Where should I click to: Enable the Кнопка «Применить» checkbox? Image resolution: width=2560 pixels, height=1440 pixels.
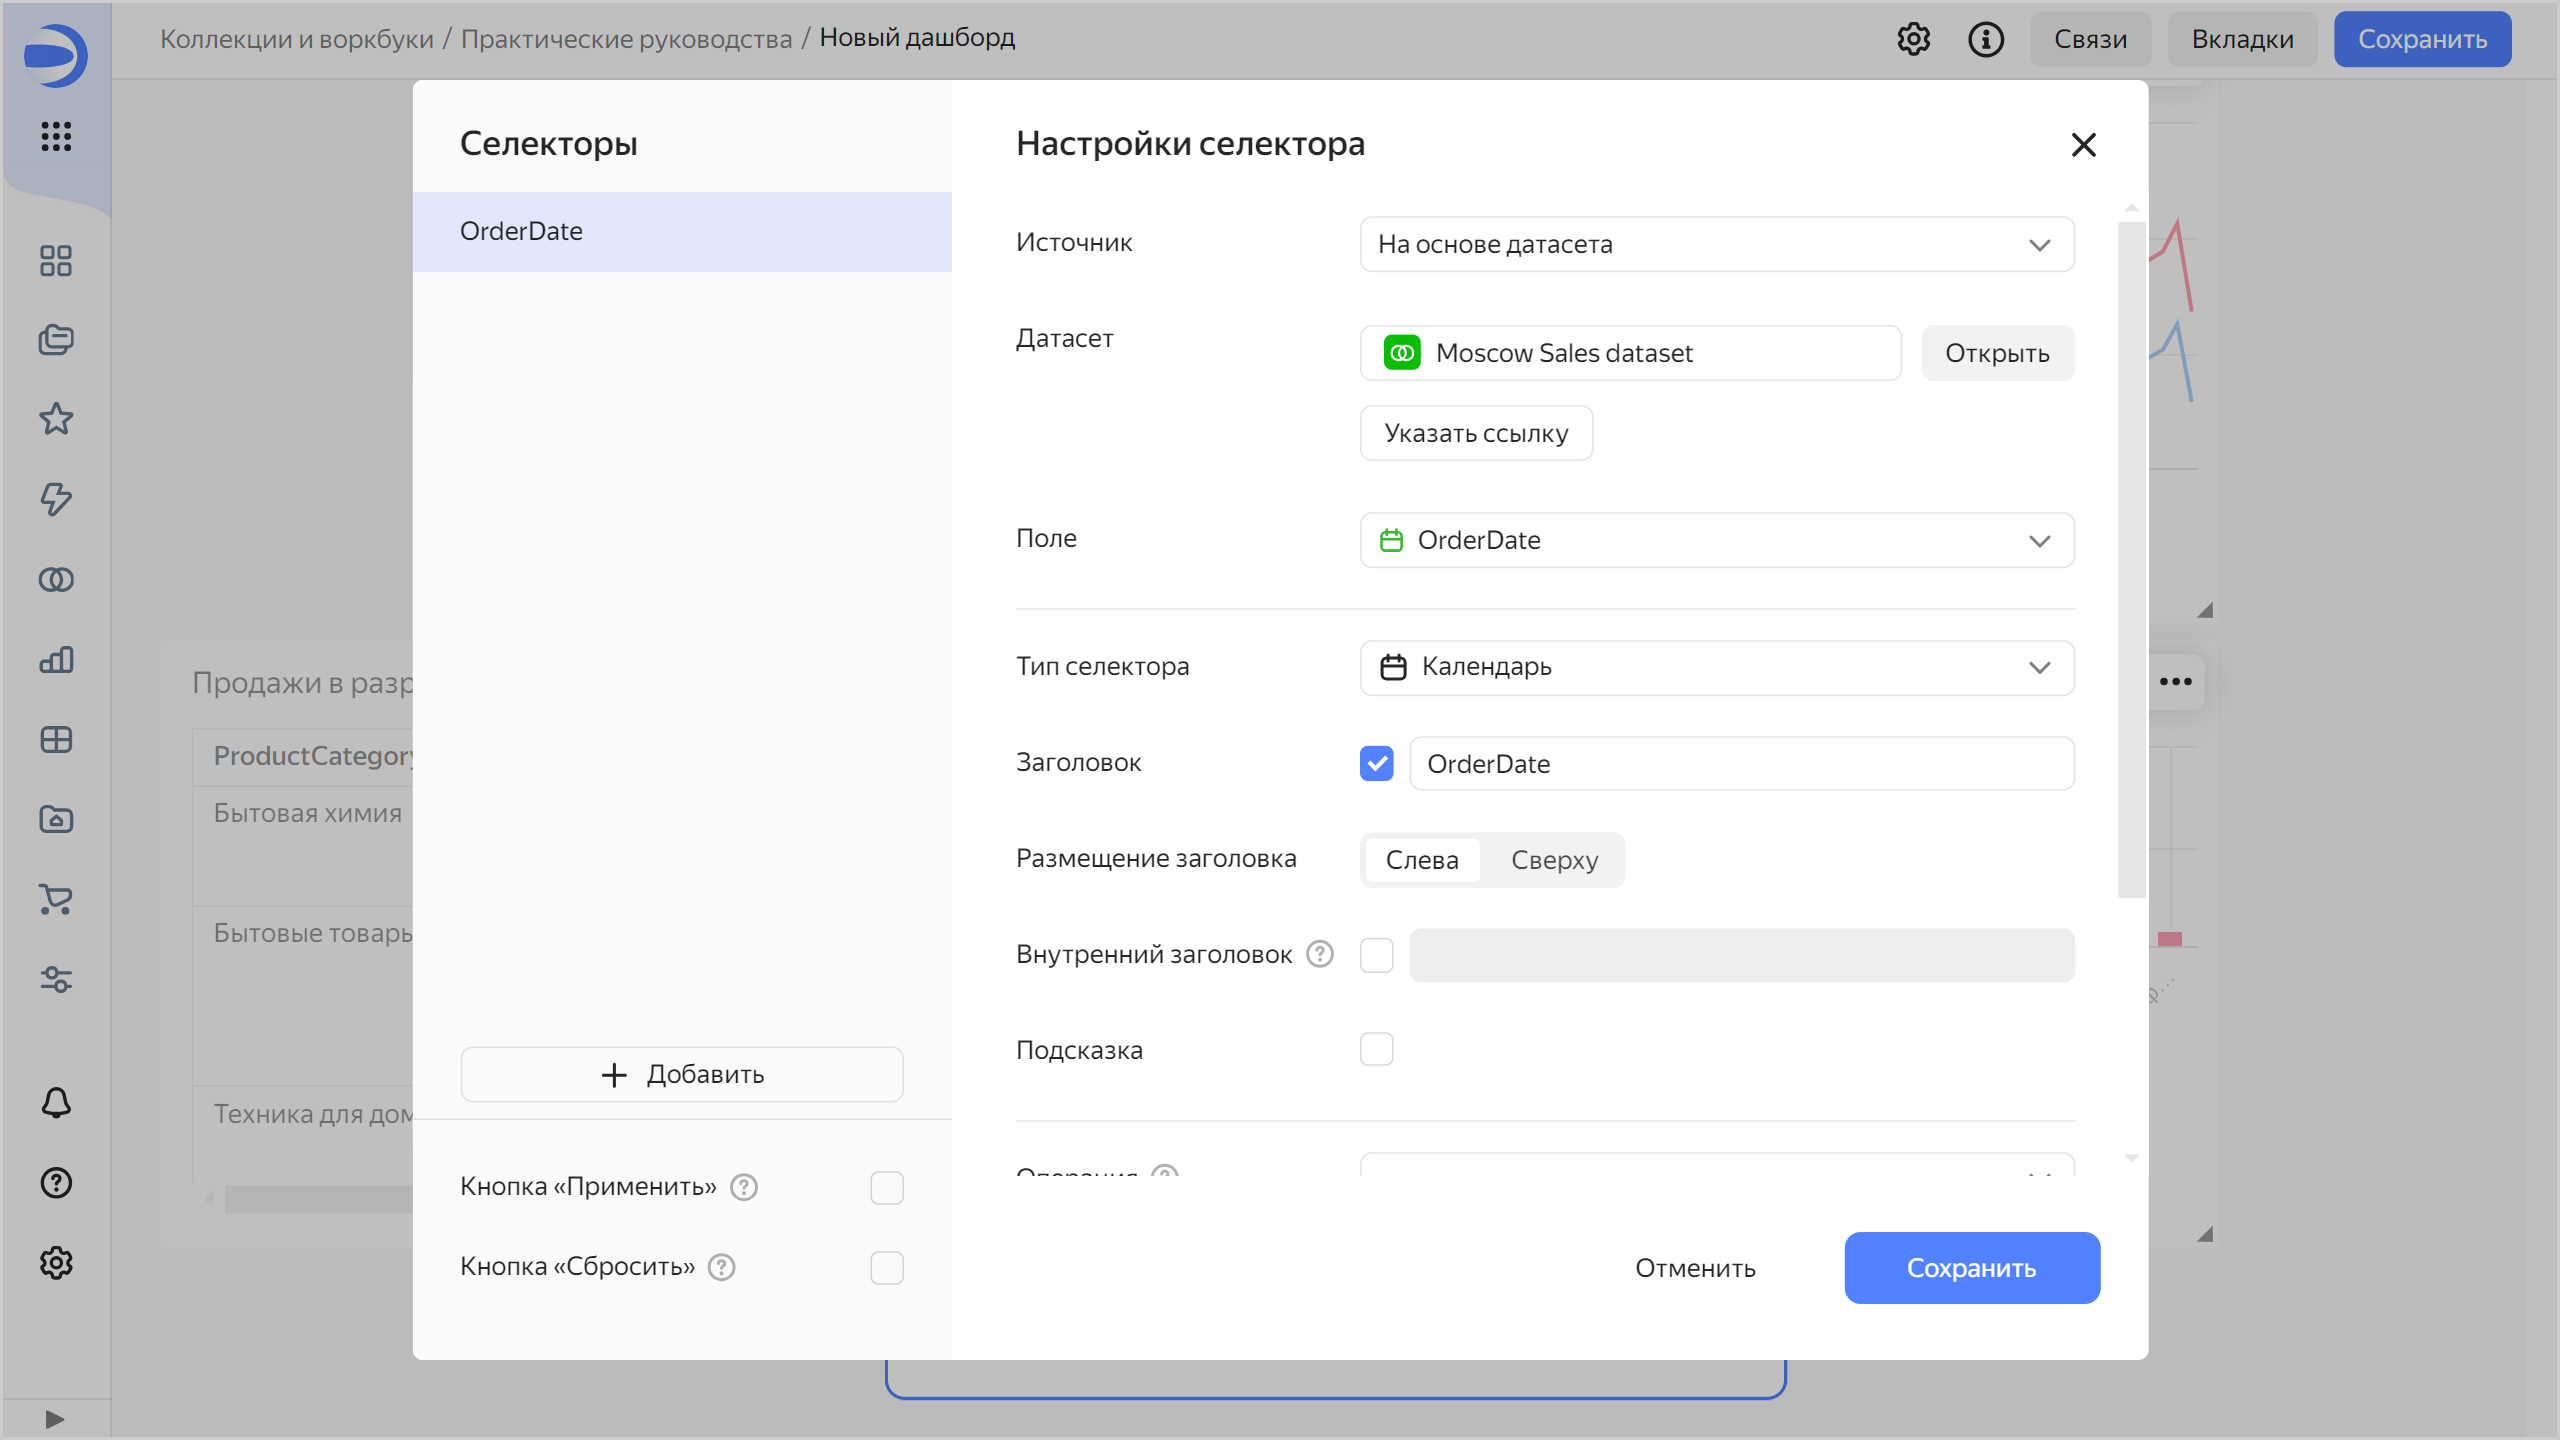(x=886, y=1187)
